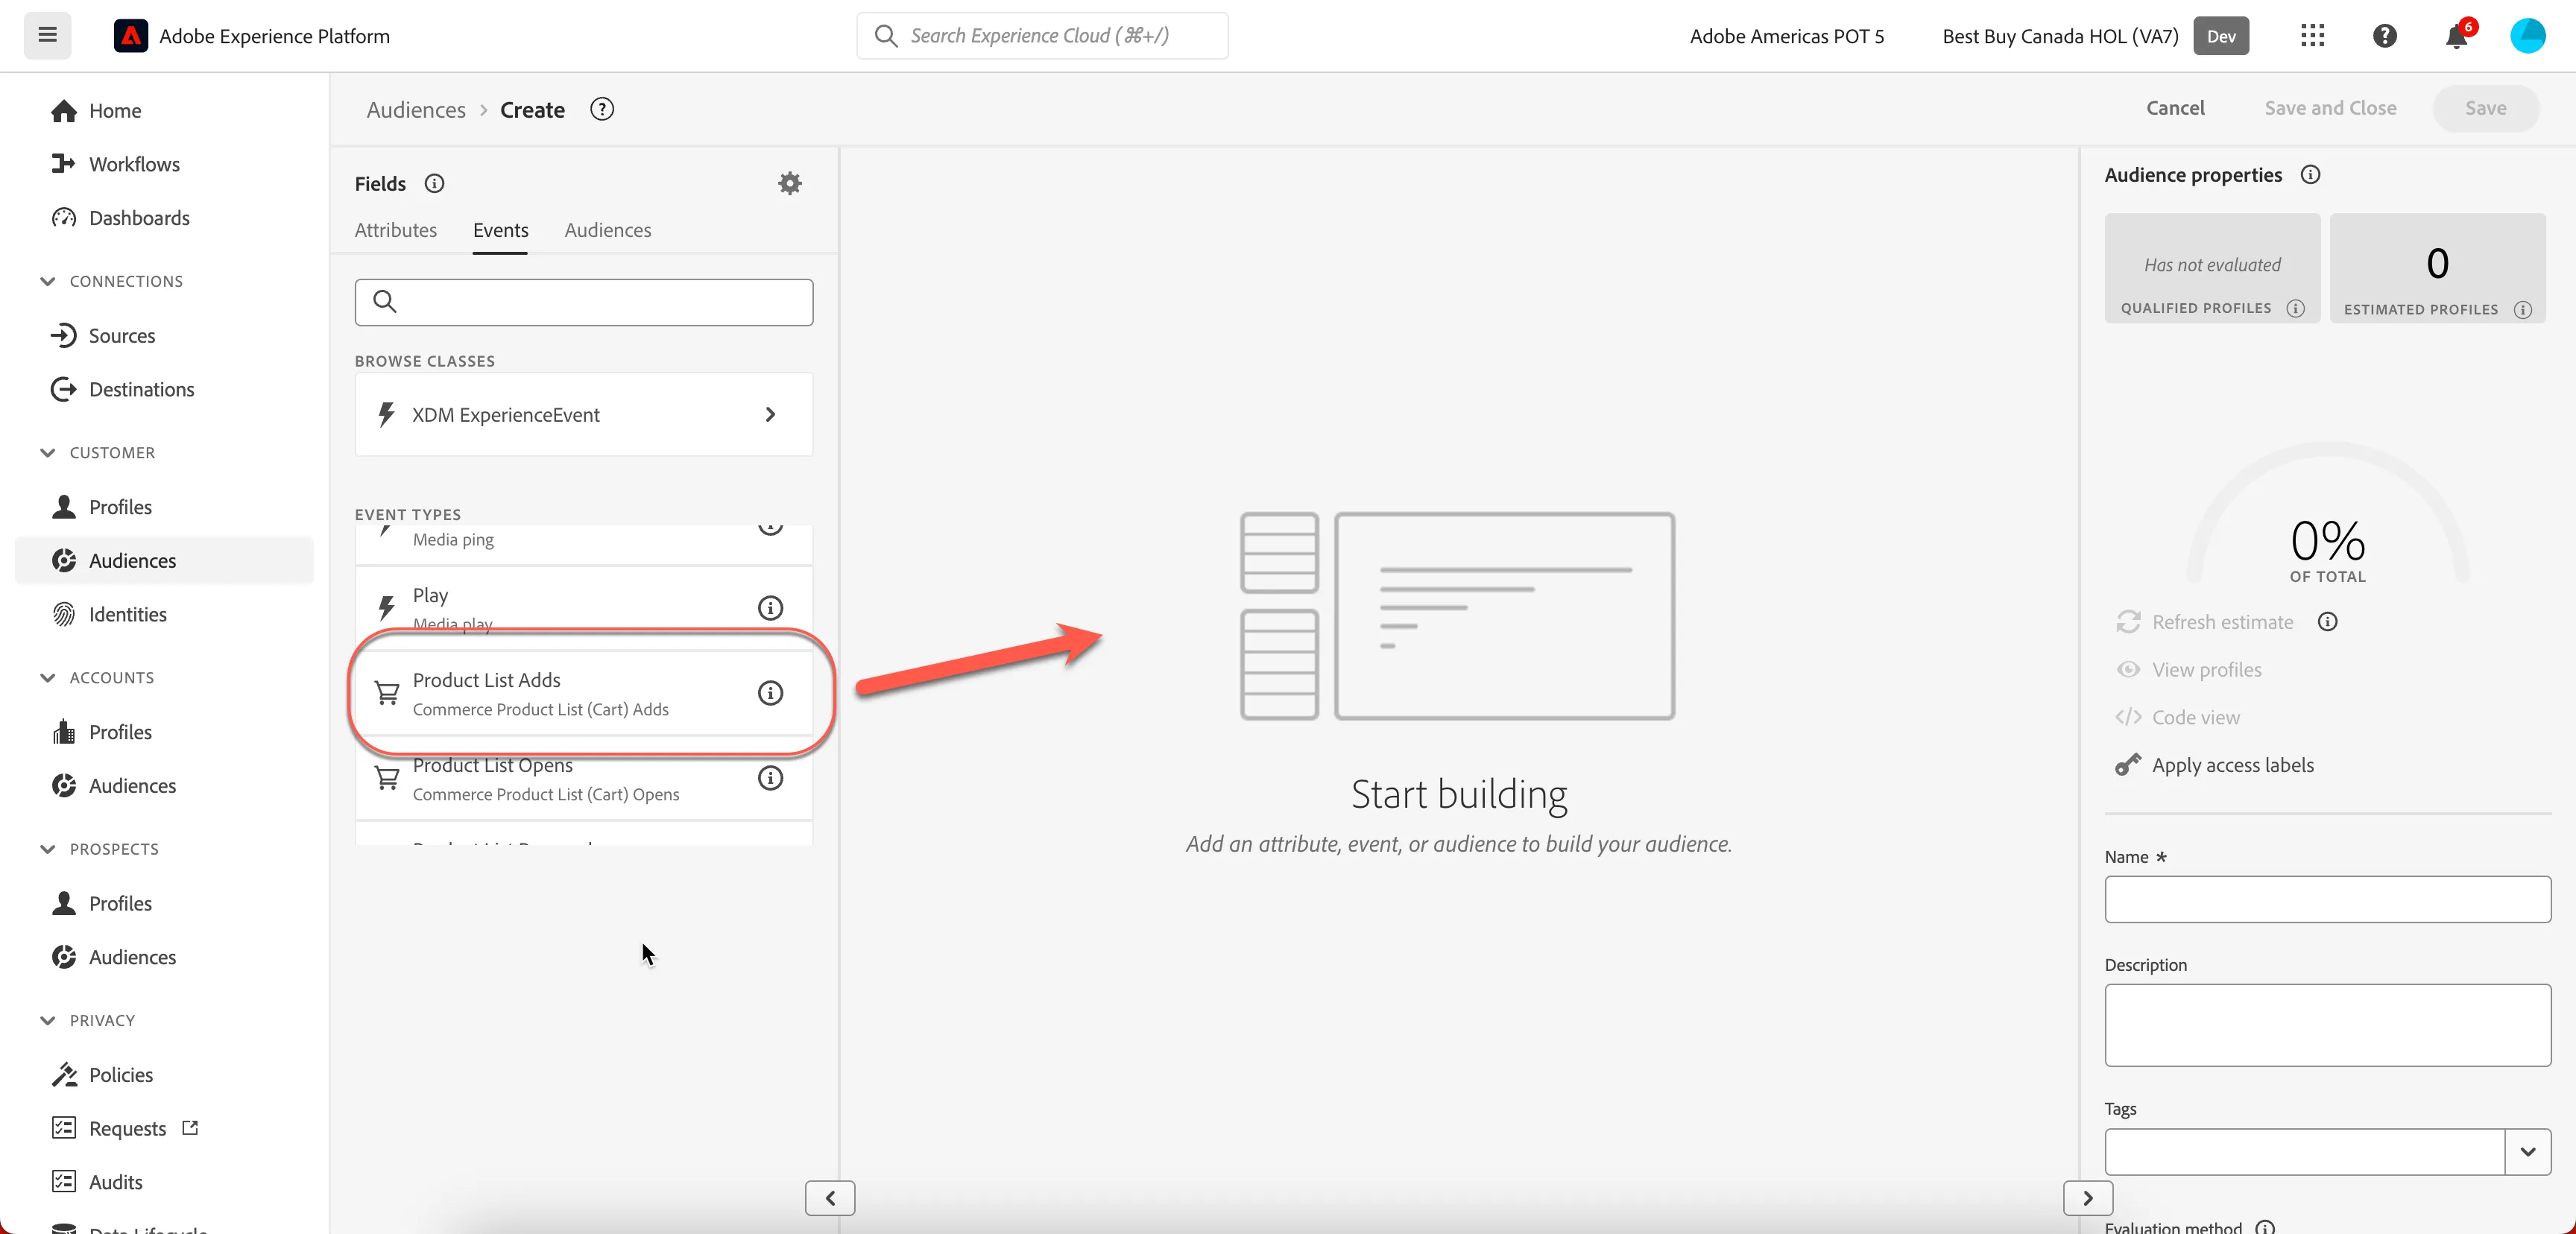The image size is (2576, 1234).
Task: Collapse the PRIVACY section
Action: tap(47, 1020)
